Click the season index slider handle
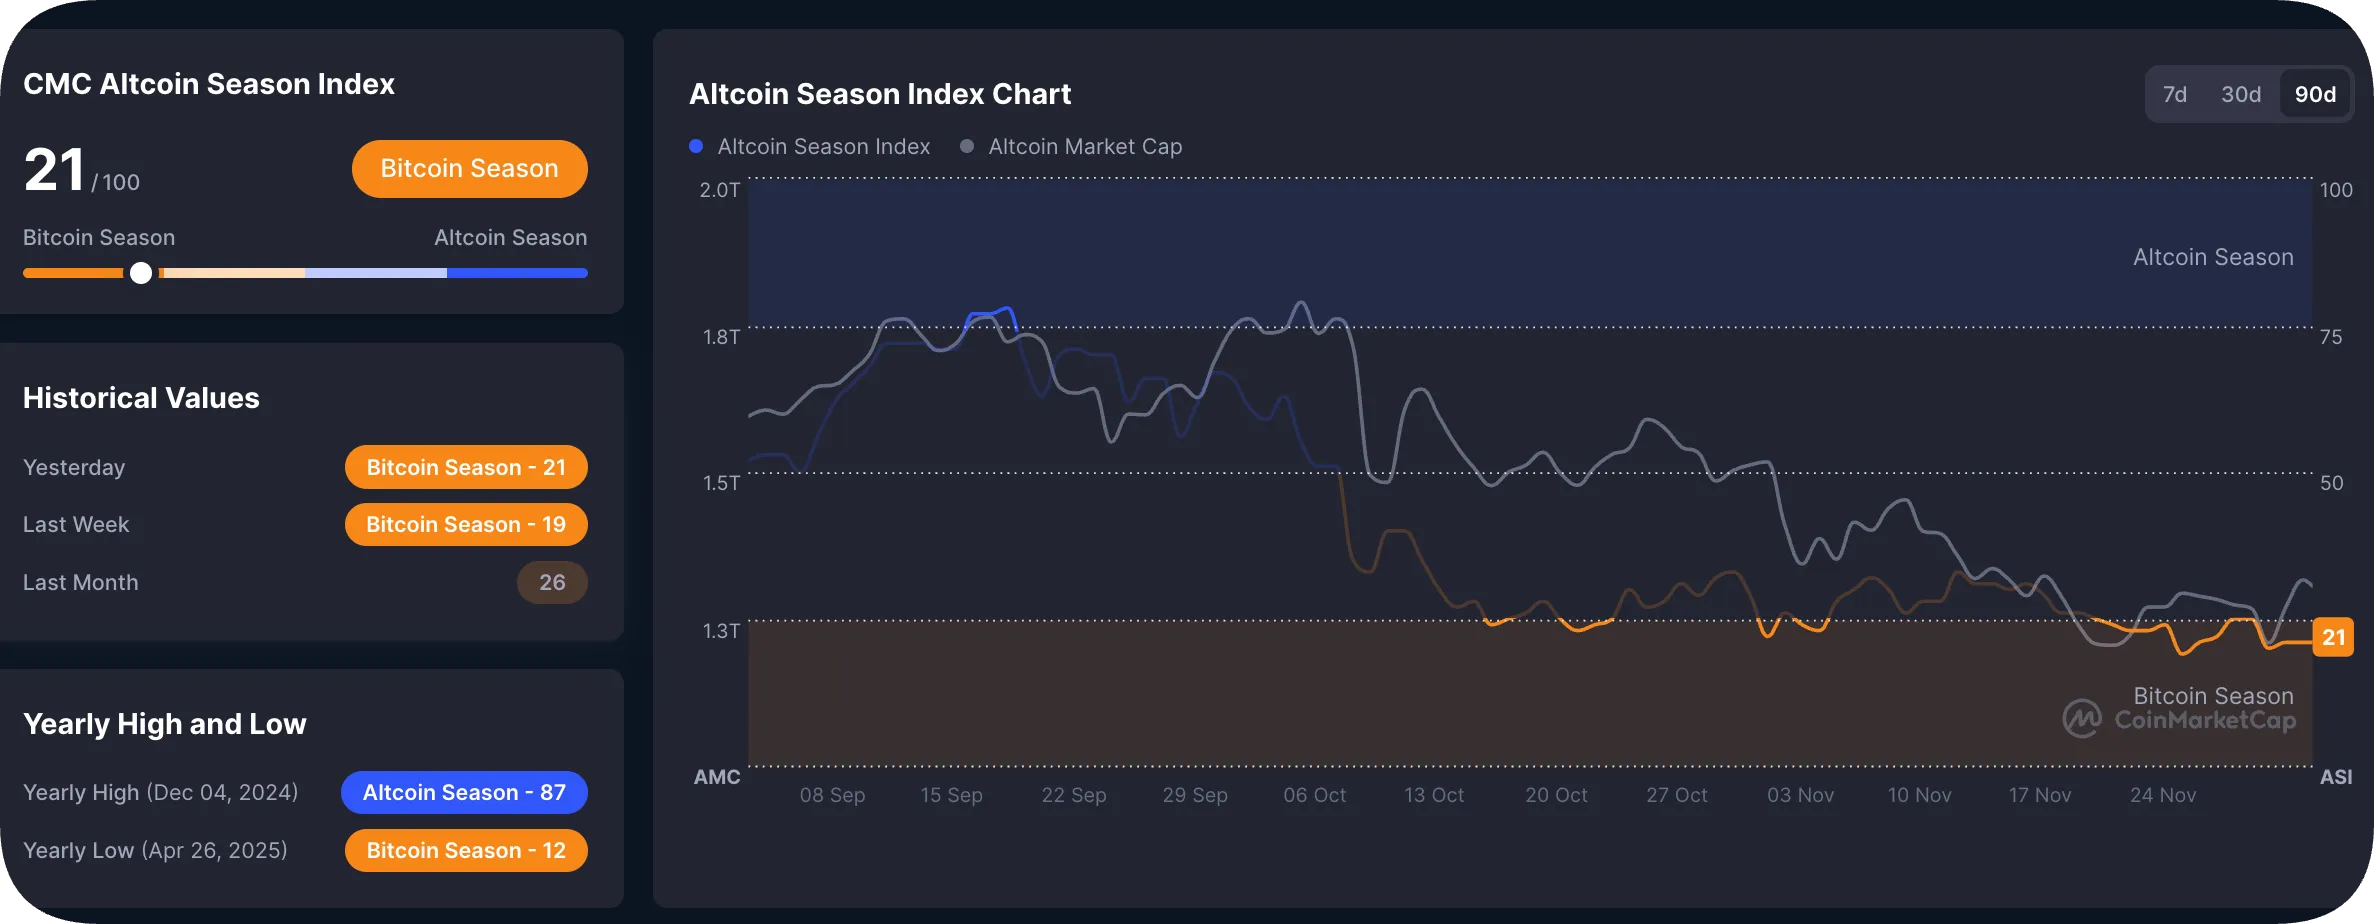Image resolution: width=2374 pixels, height=924 pixels. (141, 272)
